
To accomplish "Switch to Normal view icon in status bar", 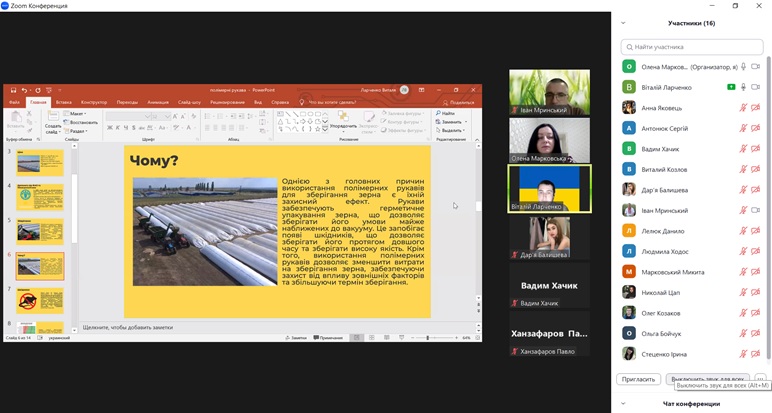I will pyautogui.click(x=356, y=338).
